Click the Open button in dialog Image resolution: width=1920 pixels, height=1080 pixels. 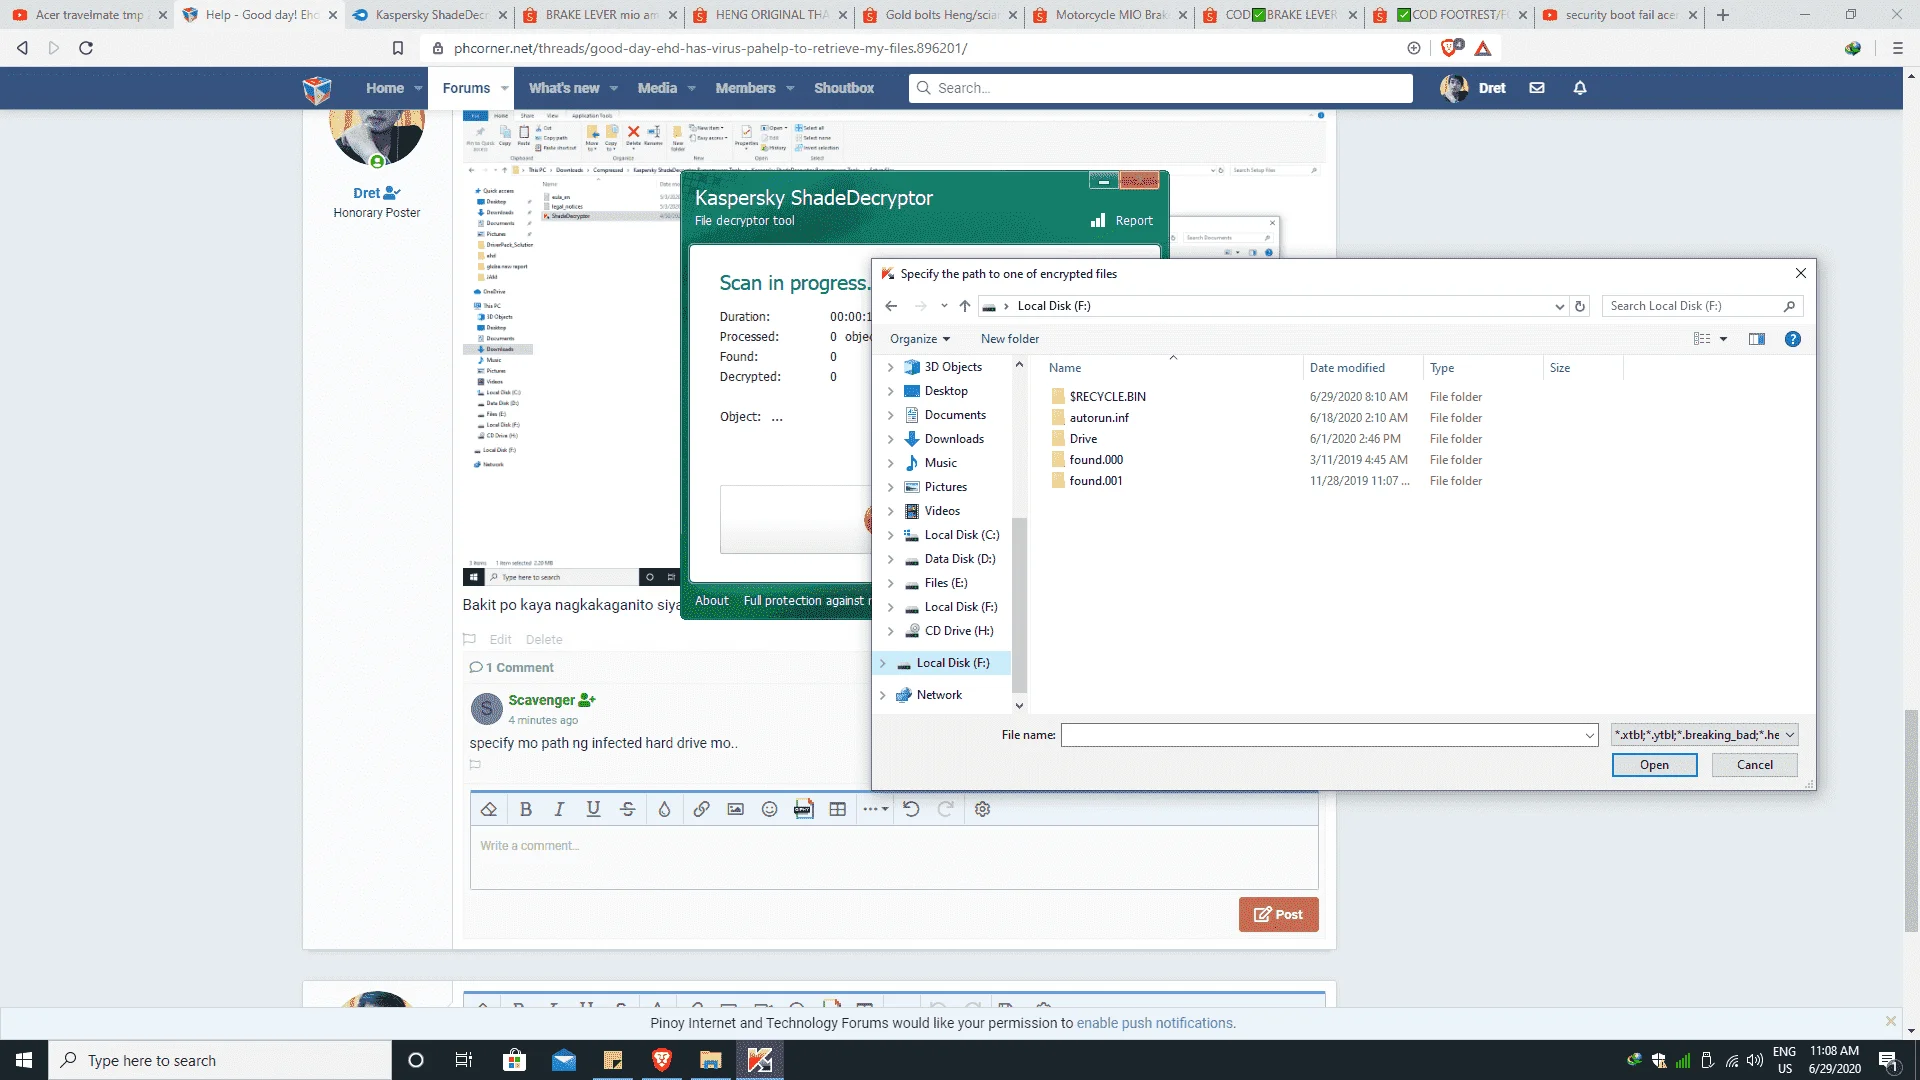coord(1654,765)
